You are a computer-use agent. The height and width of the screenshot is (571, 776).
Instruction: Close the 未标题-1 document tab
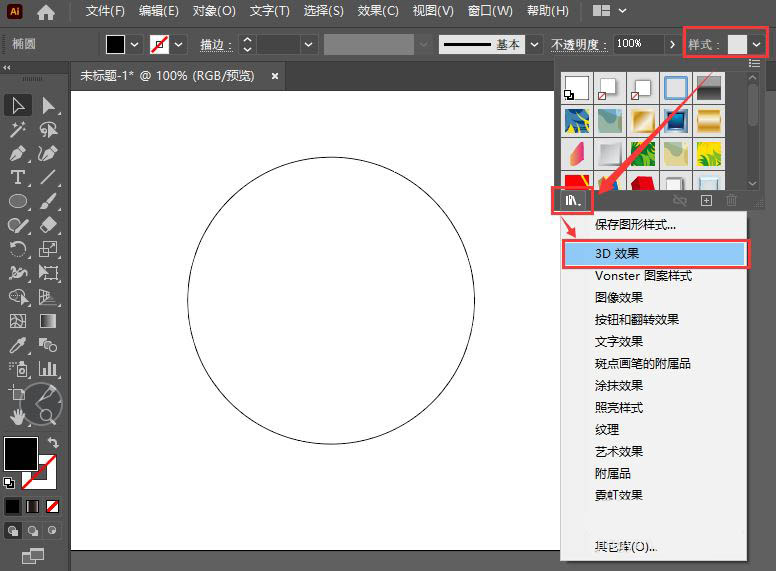coord(275,76)
